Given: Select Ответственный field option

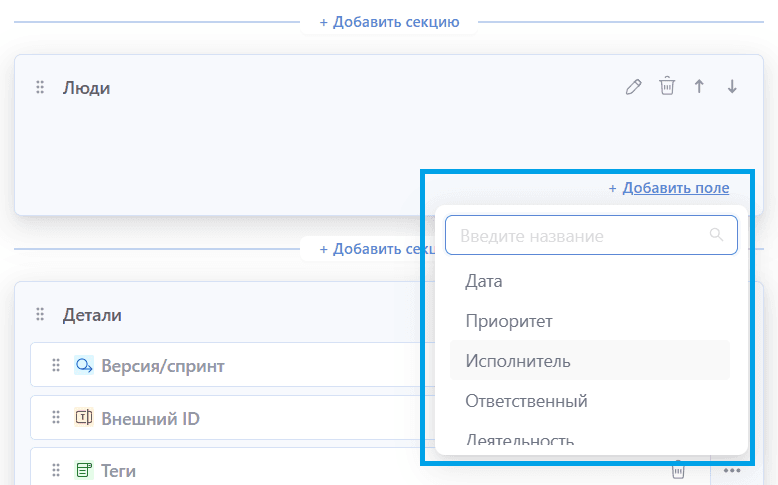Looking at the screenshot, I should [526, 401].
